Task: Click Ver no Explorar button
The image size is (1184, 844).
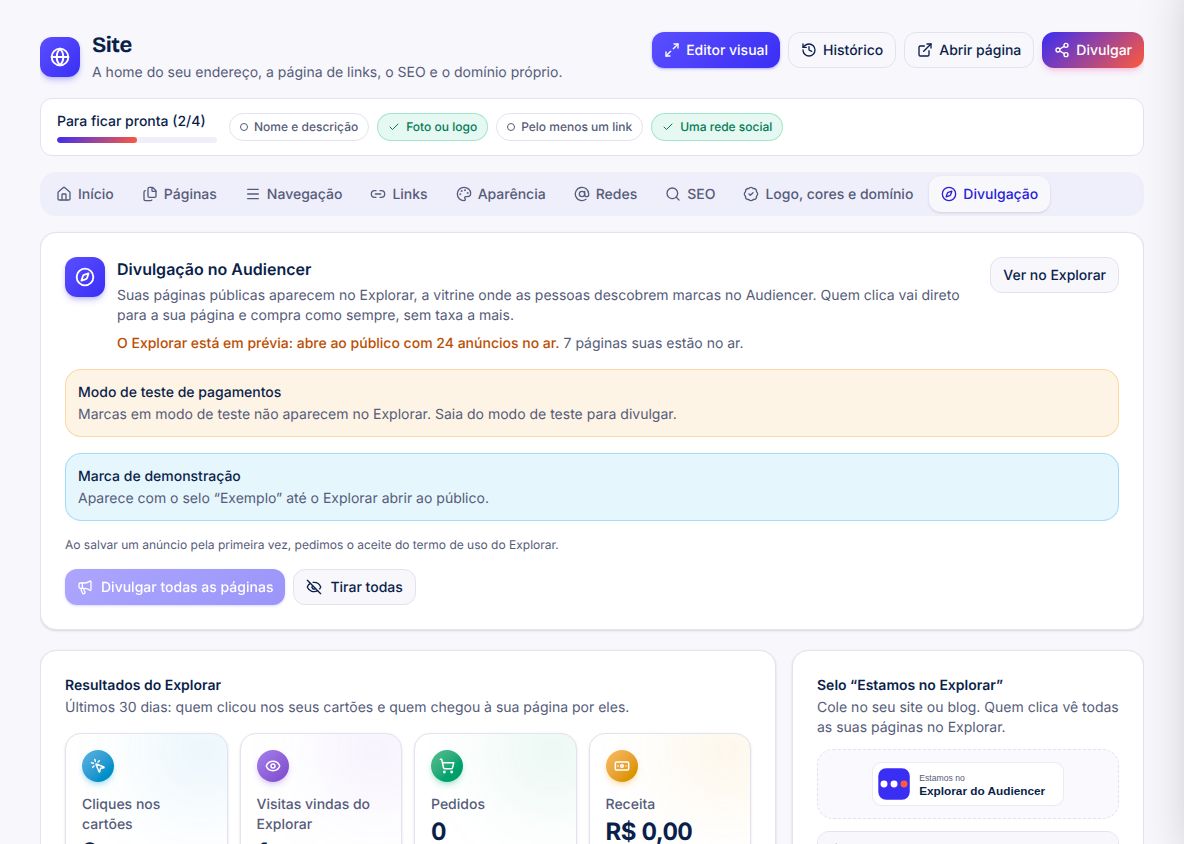Action: click(x=1054, y=276)
